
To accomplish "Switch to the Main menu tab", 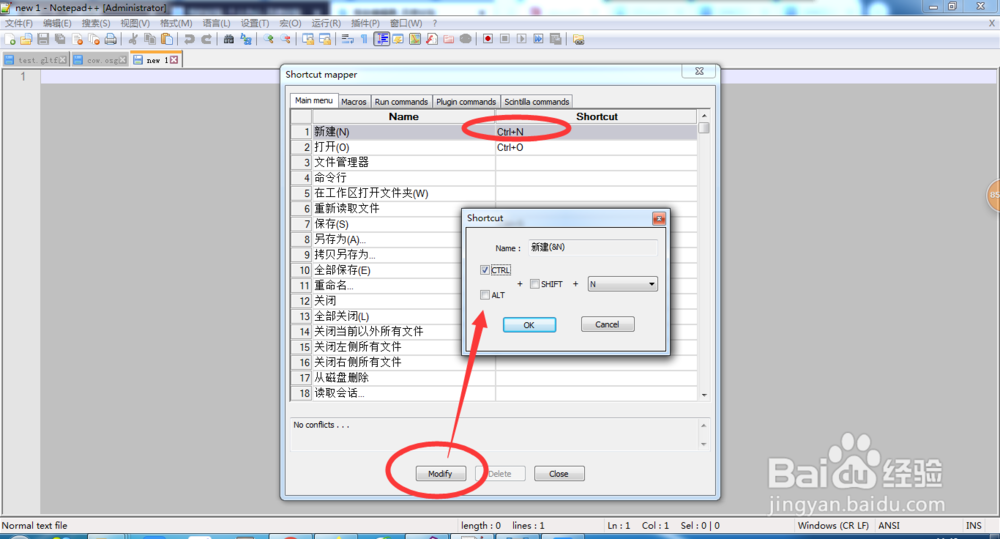I will click(313, 101).
